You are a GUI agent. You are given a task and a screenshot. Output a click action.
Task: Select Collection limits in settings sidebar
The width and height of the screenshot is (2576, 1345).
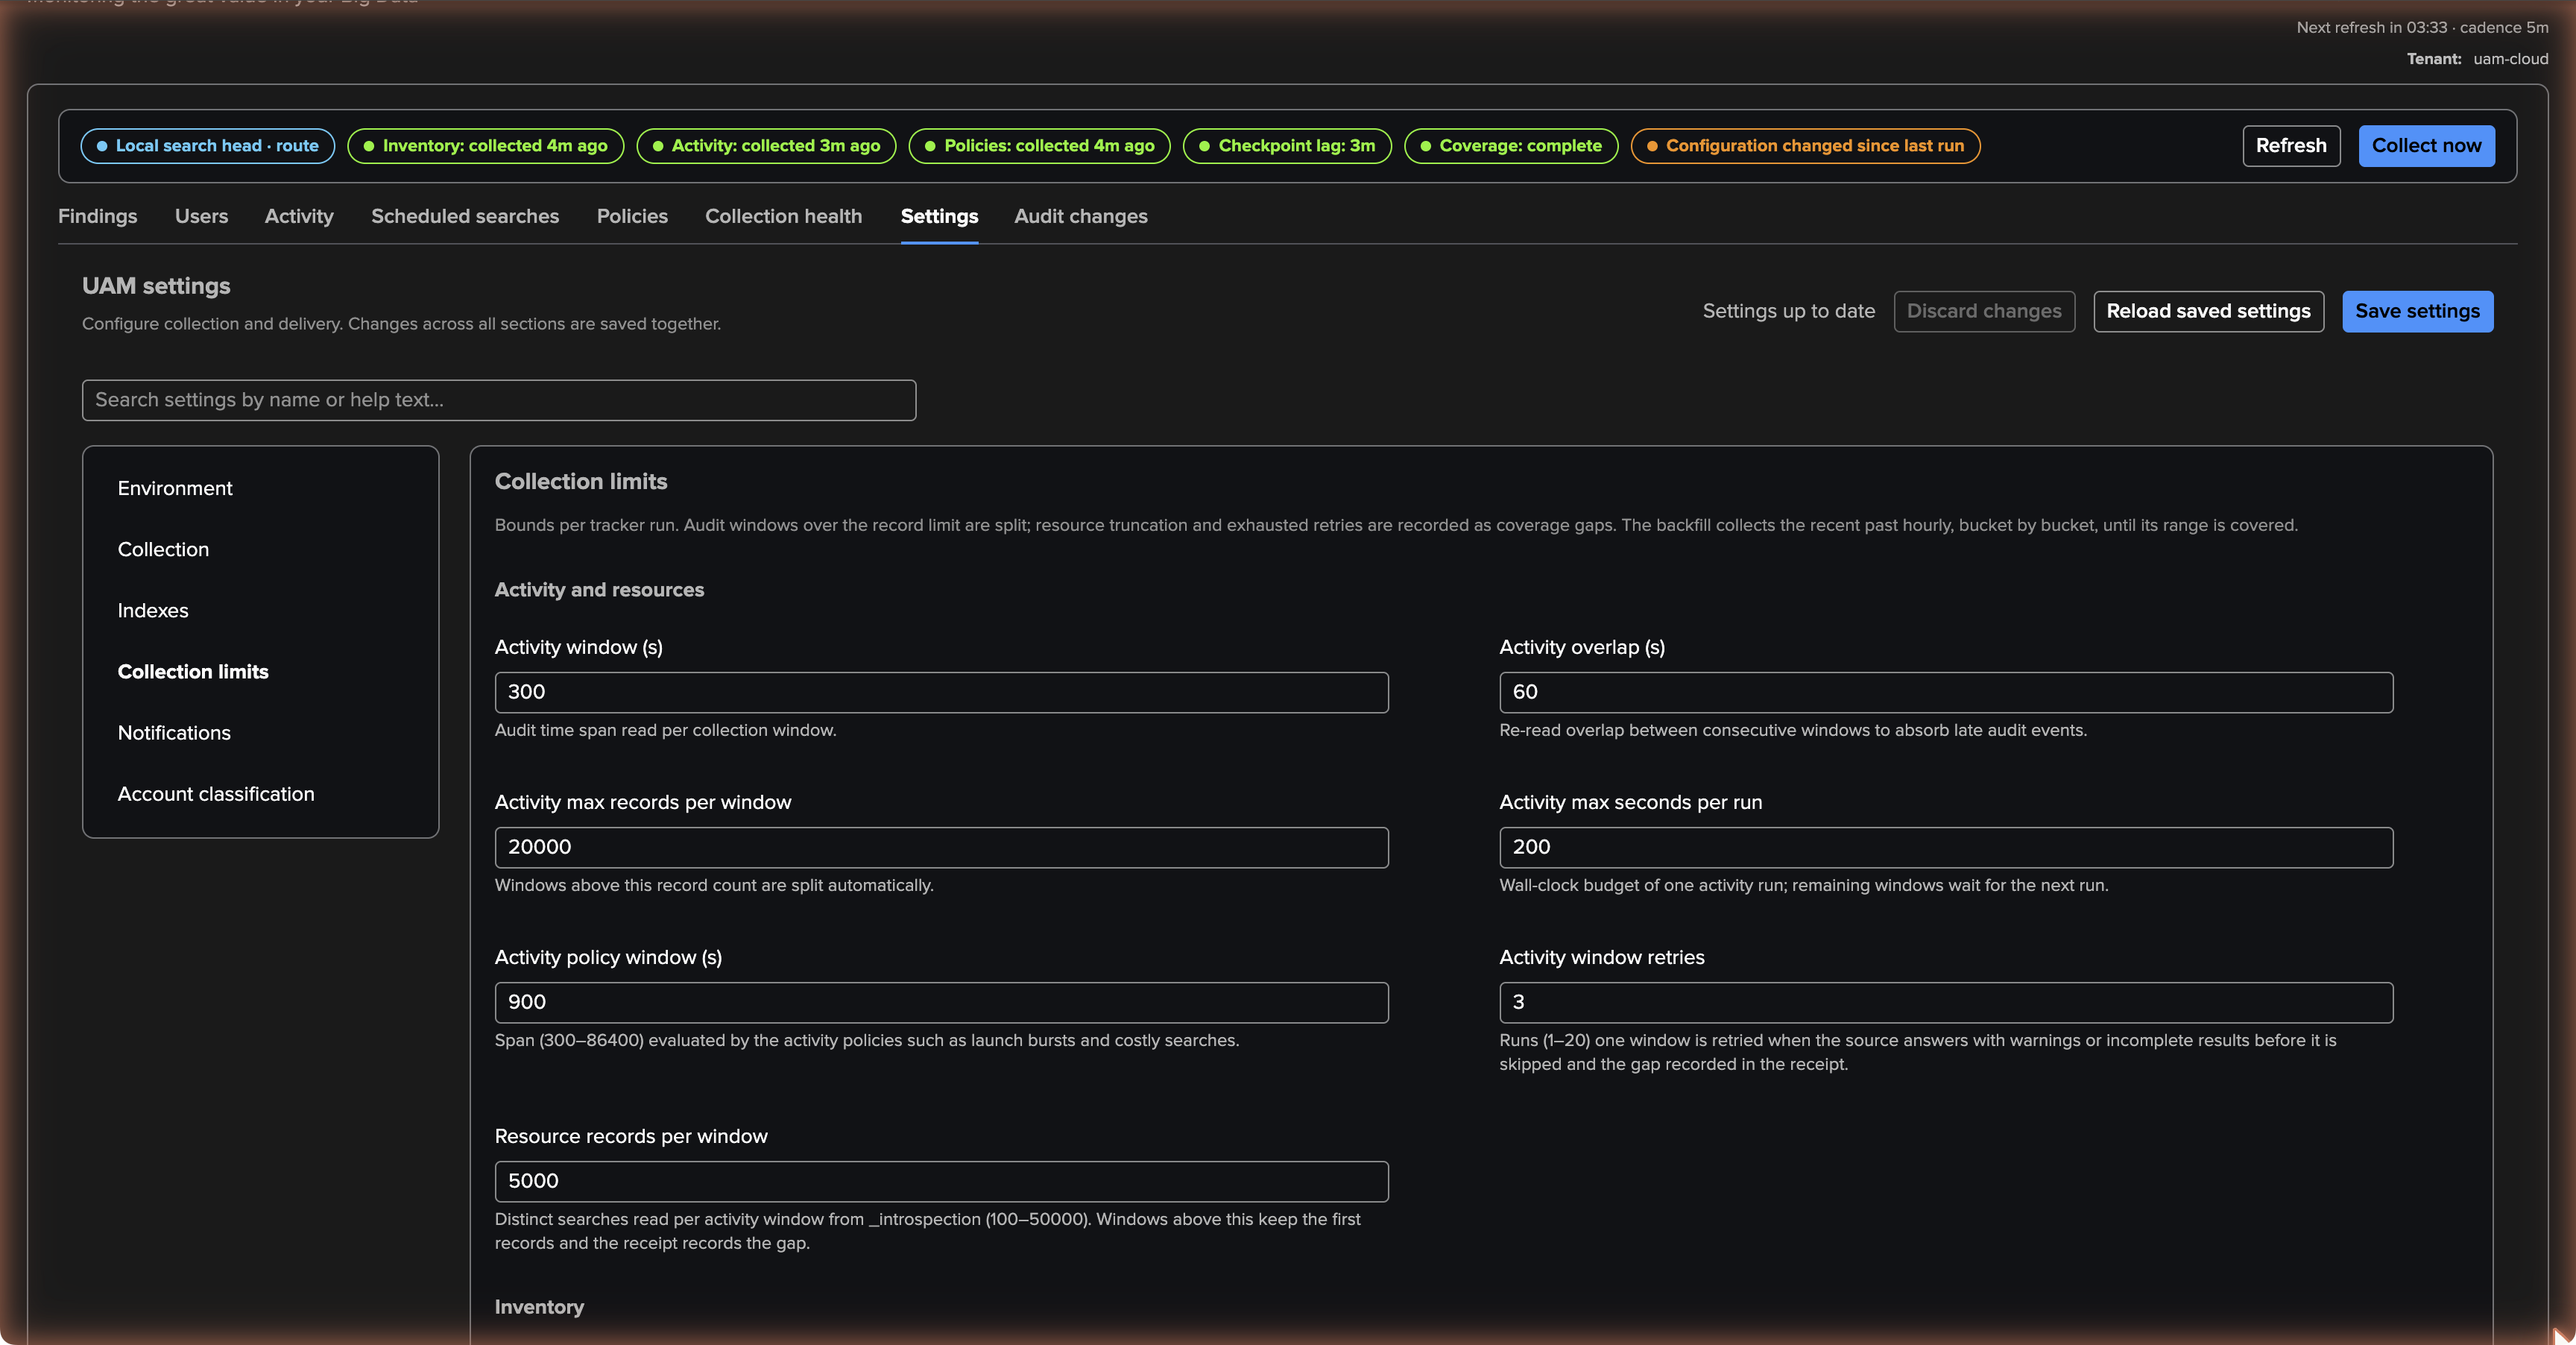click(193, 671)
